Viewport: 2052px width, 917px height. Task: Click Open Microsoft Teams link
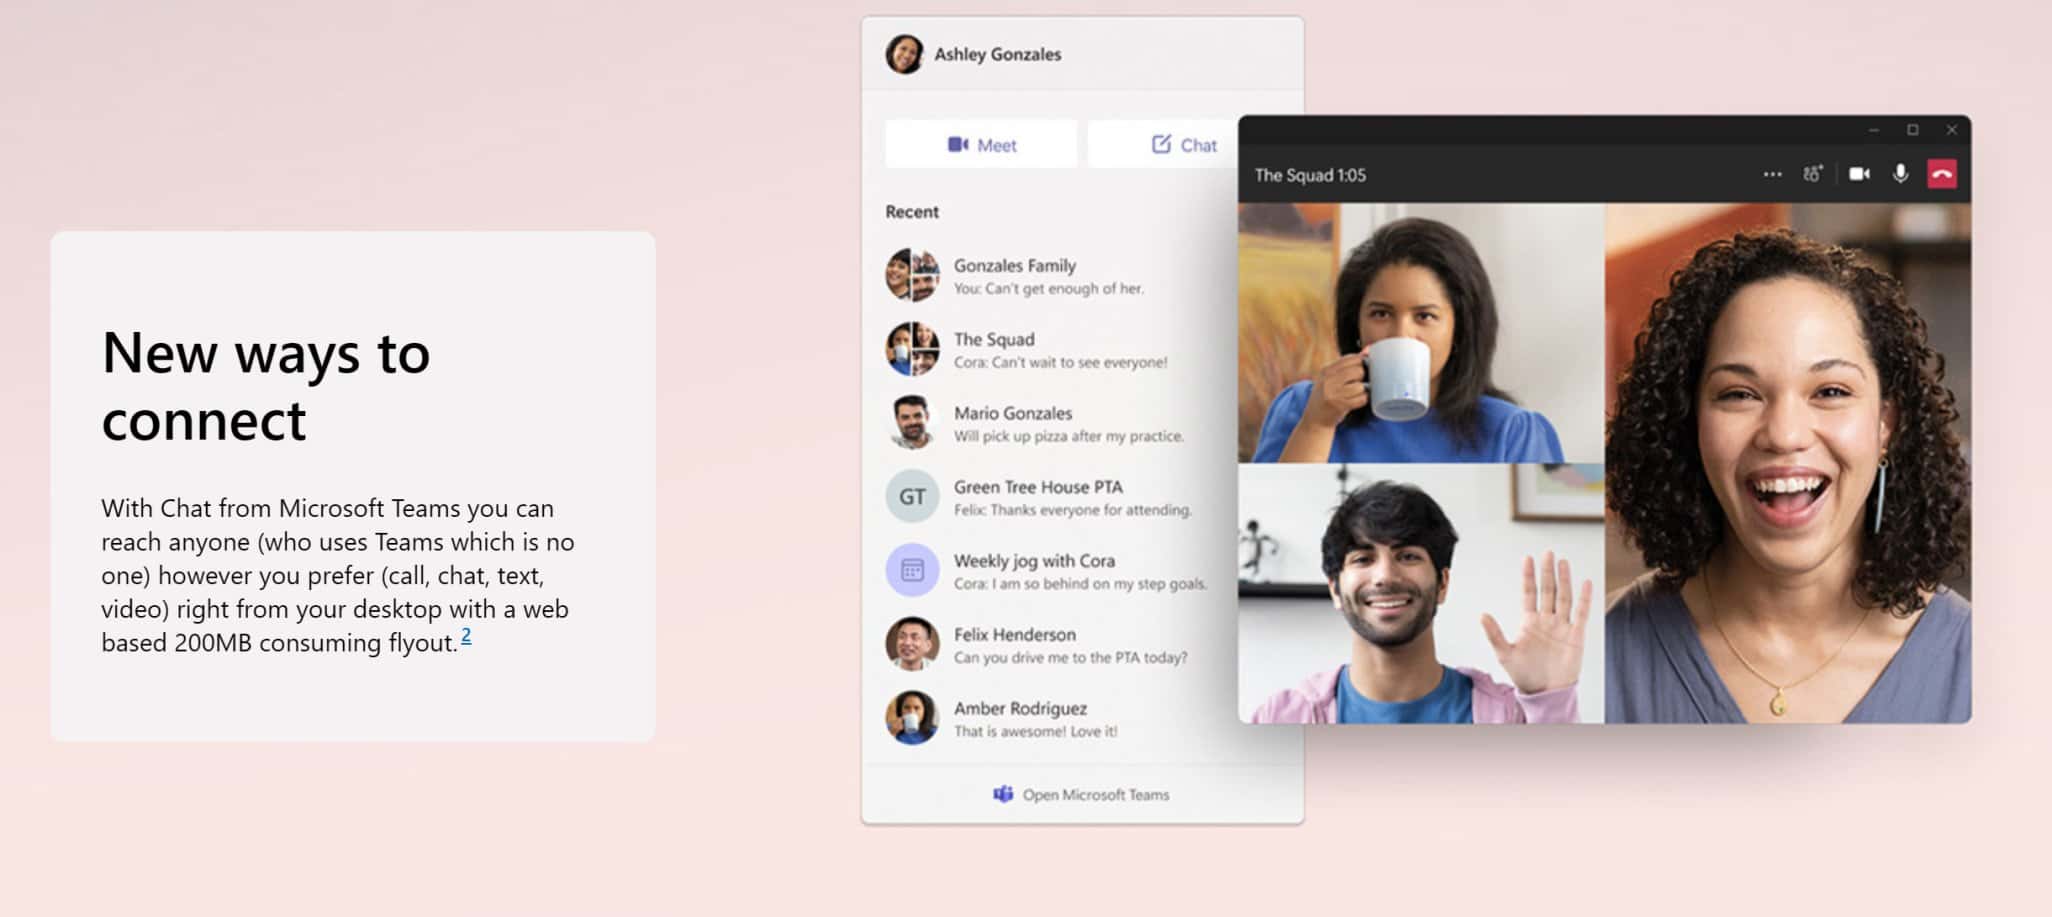(x=1082, y=795)
